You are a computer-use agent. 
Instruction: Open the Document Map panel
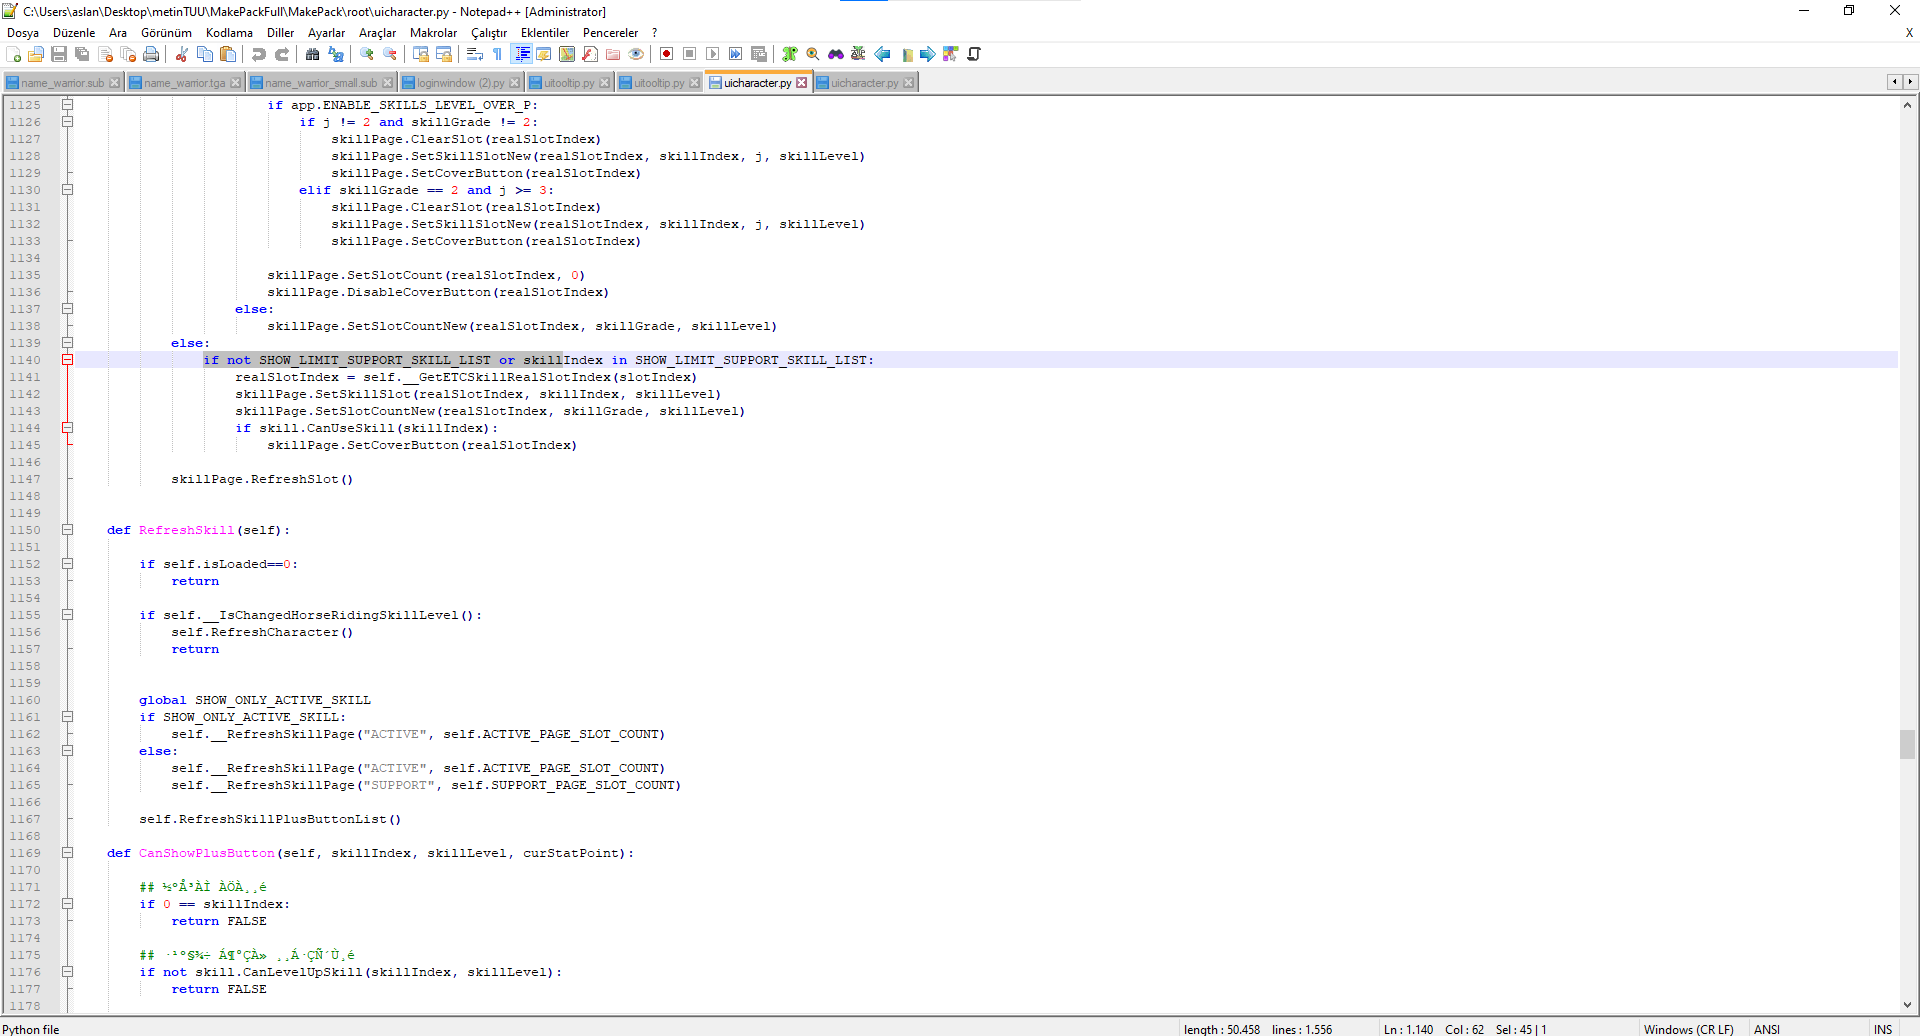(x=567, y=54)
